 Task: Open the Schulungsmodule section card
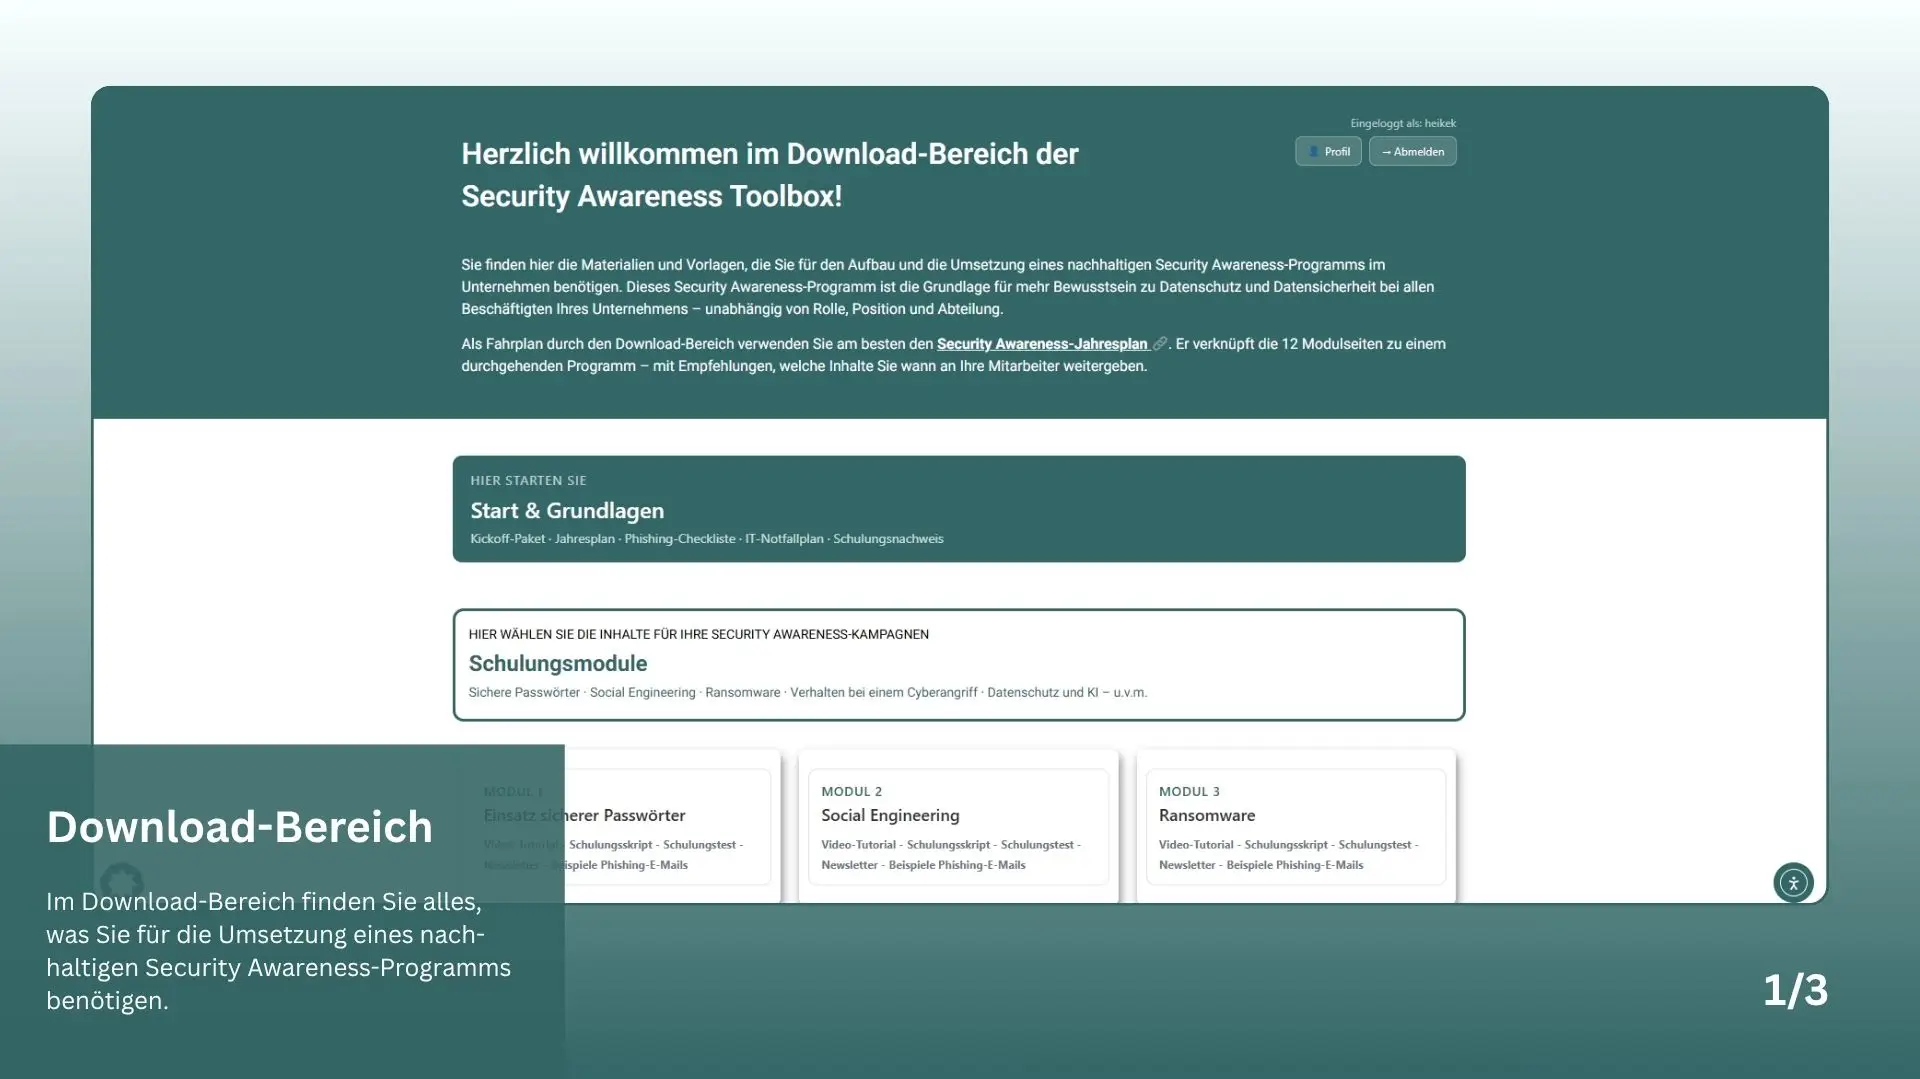click(x=959, y=665)
